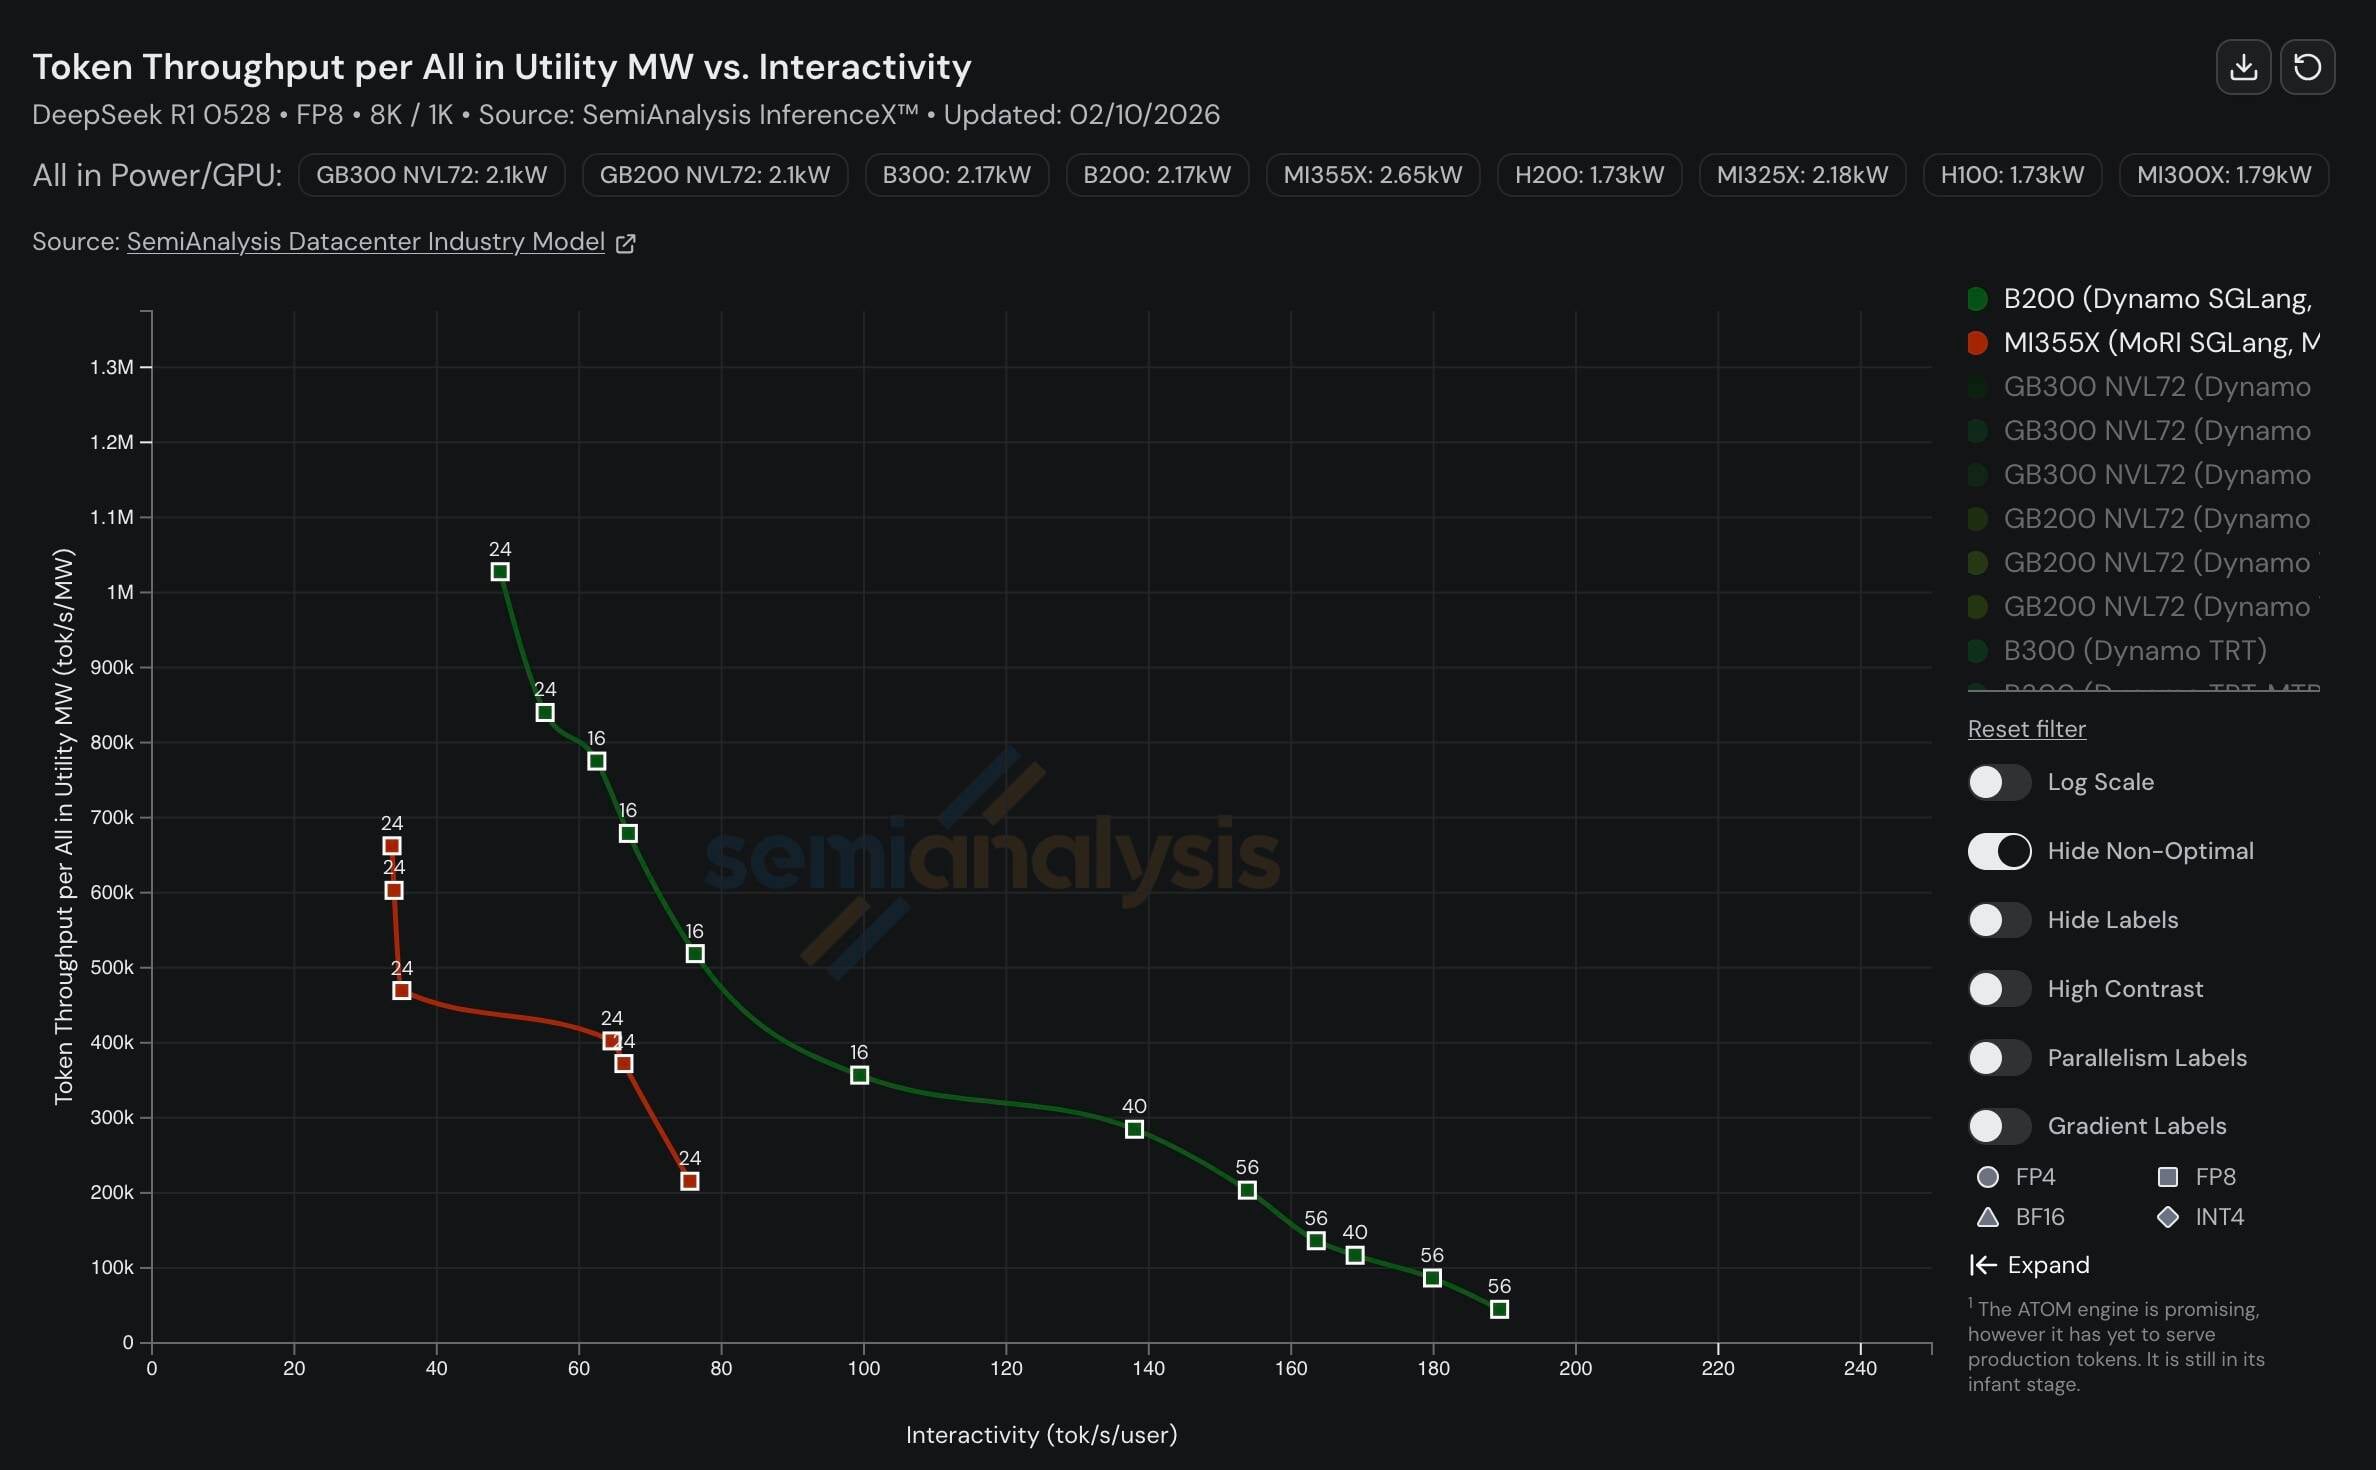The width and height of the screenshot is (2376, 1470).
Task: Click the GB300 NVL72: 2.1kW power chip
Action: pos(431,175)
